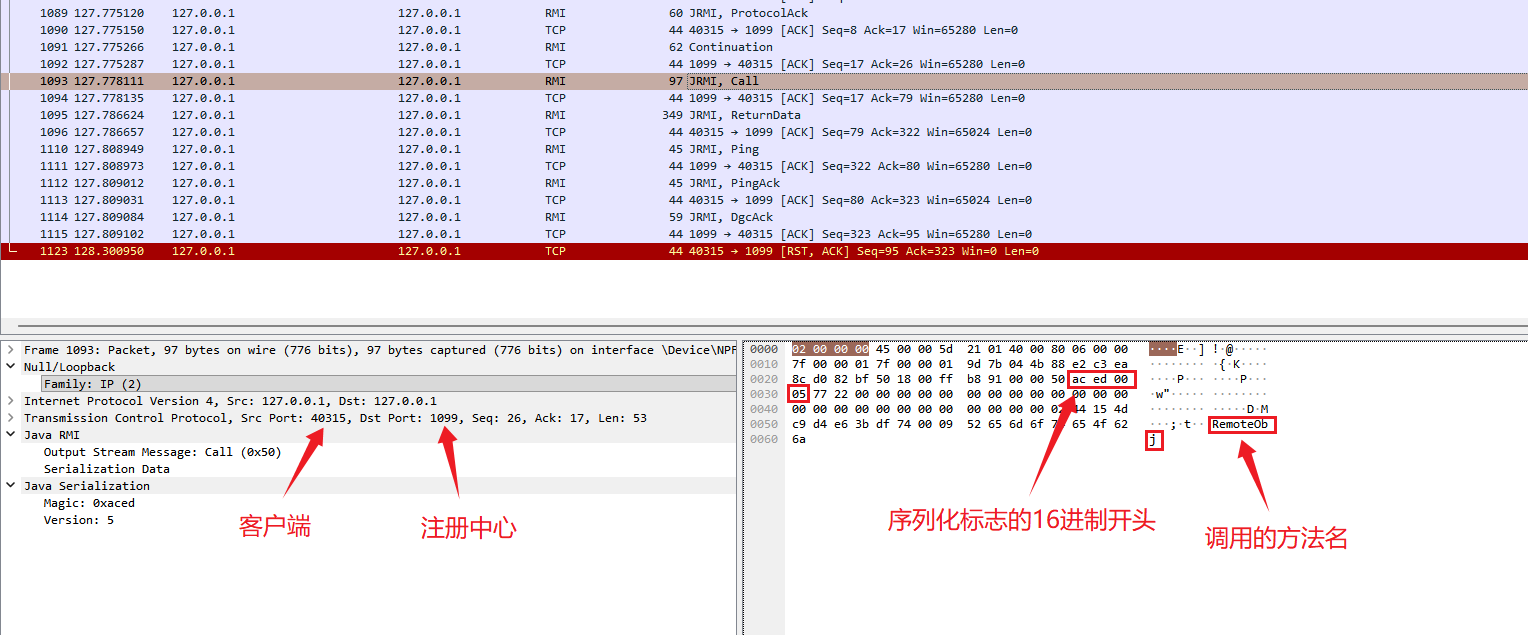Collapse the Java Serialization section
The width and height of the screenshot is (1528, 635).
(x=11, y=486)
